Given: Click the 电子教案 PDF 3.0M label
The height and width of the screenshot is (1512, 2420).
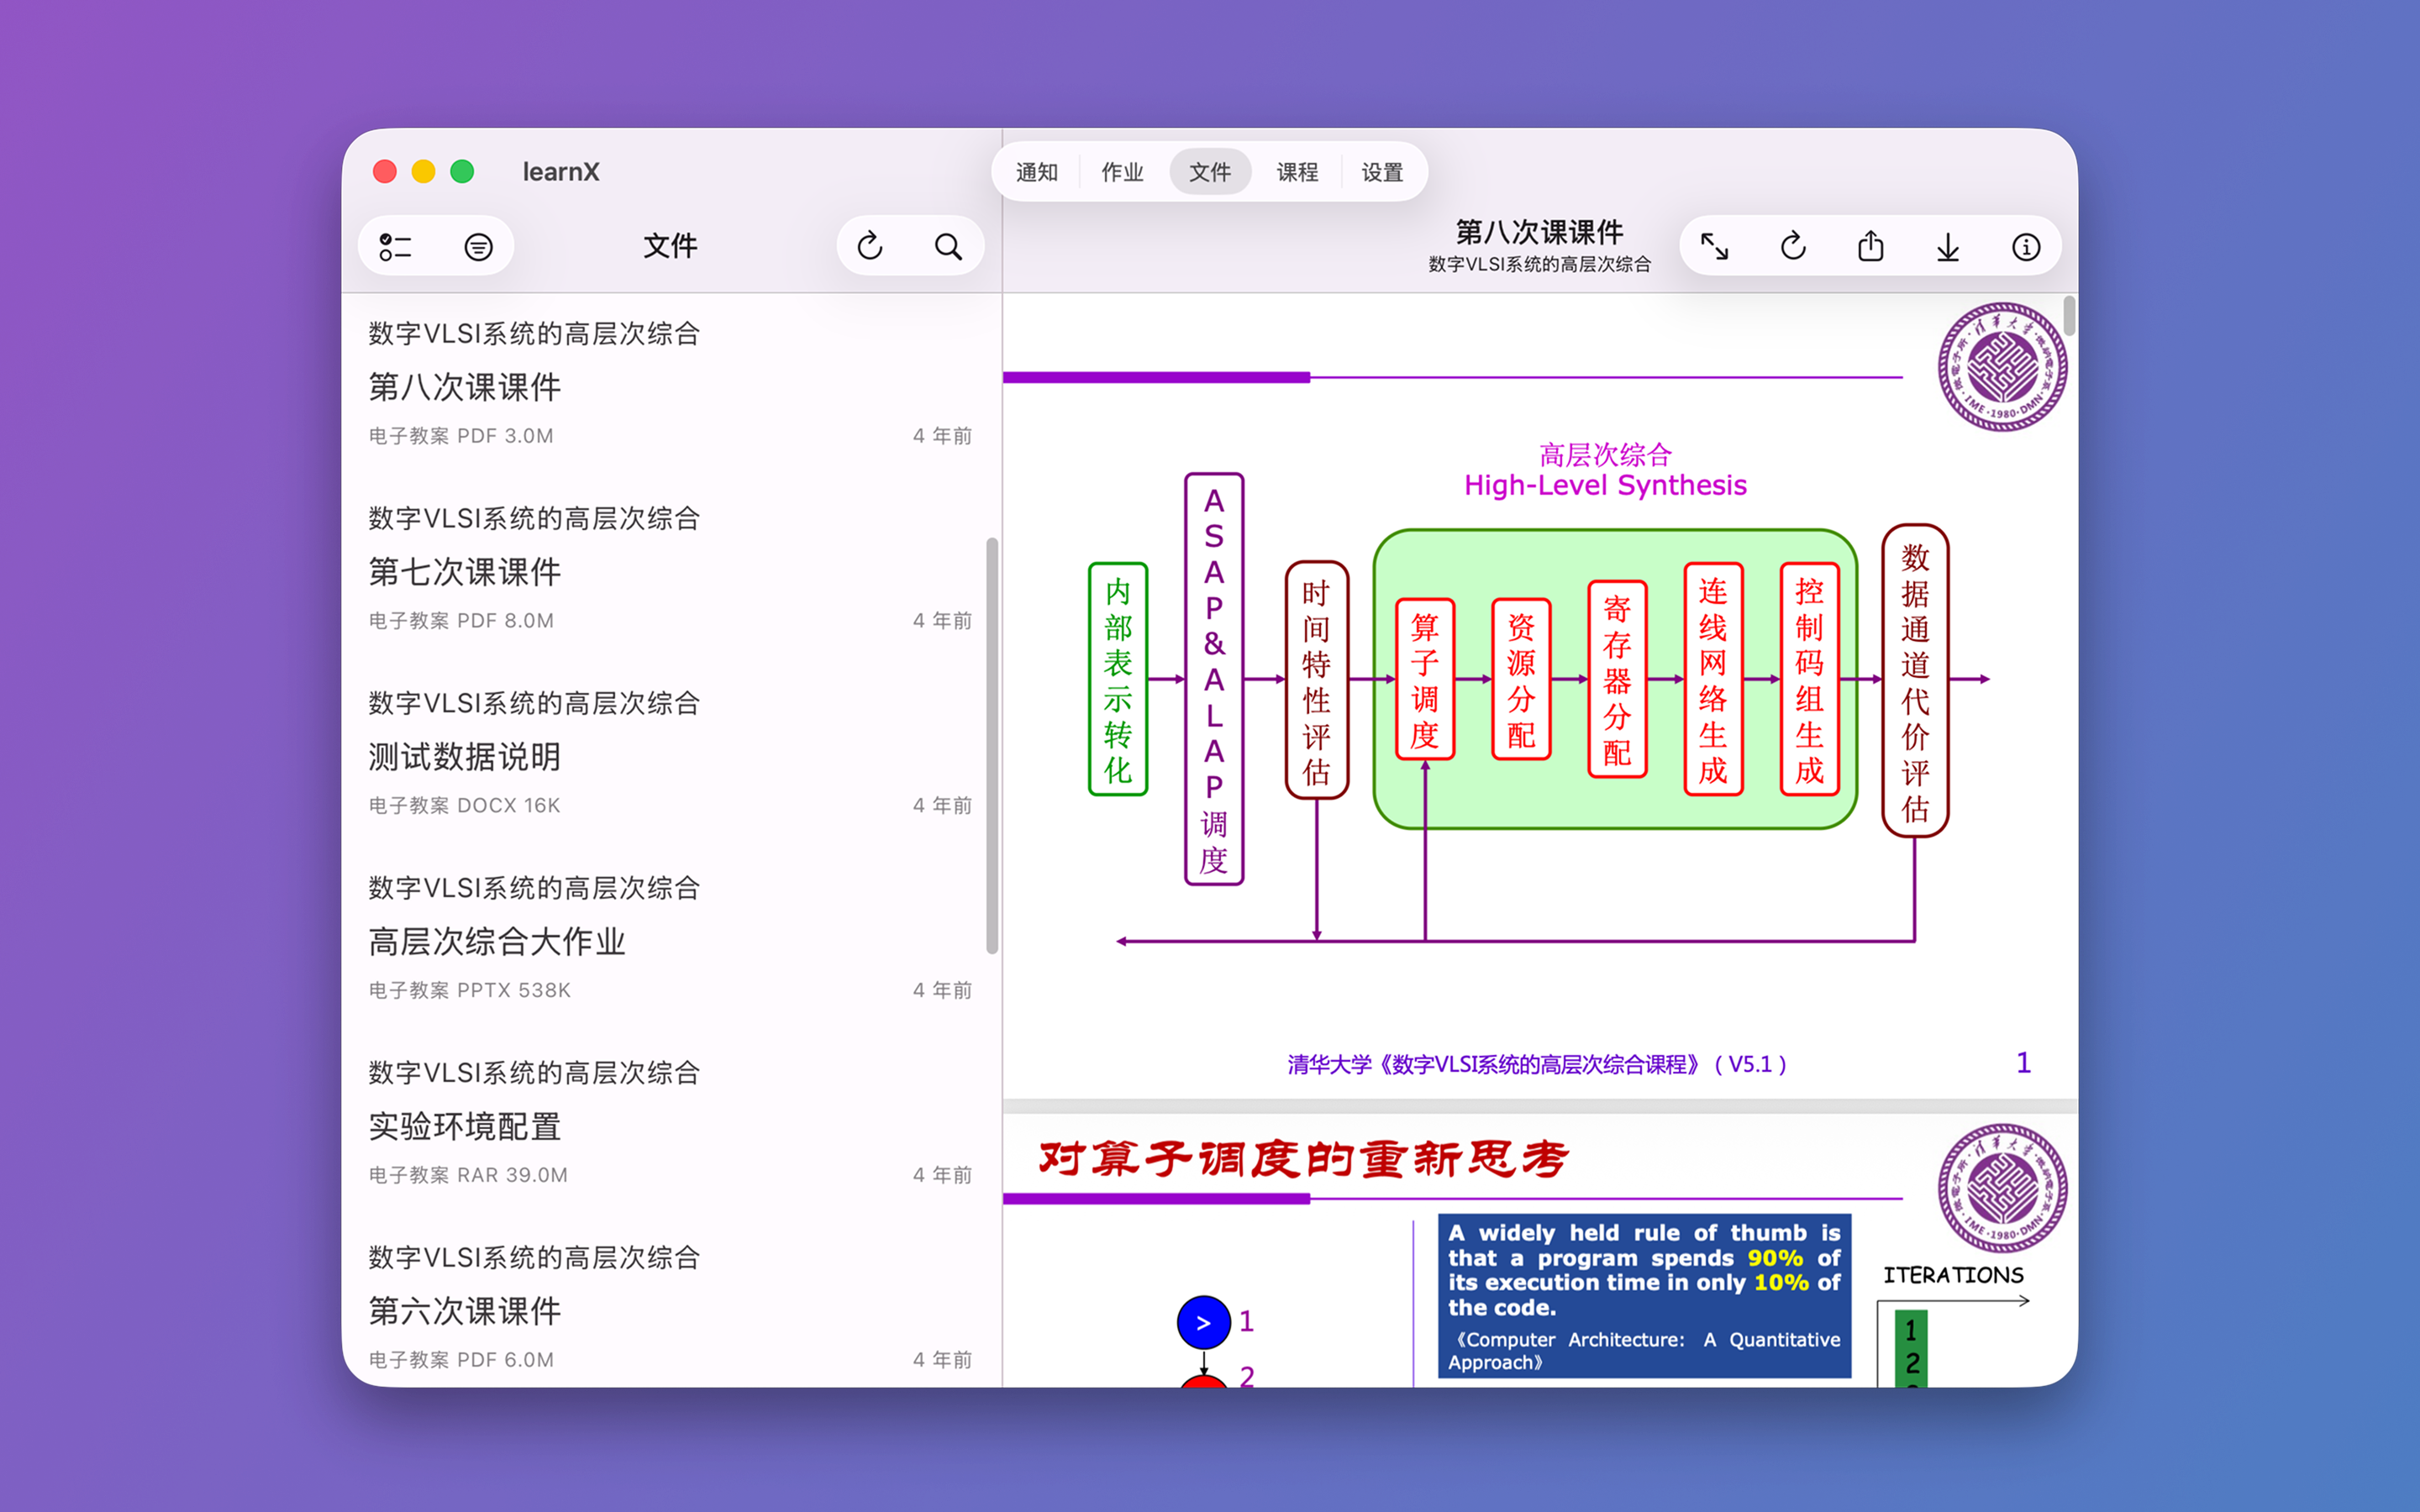Looking at the screenshot, I should tap(461, 436).
